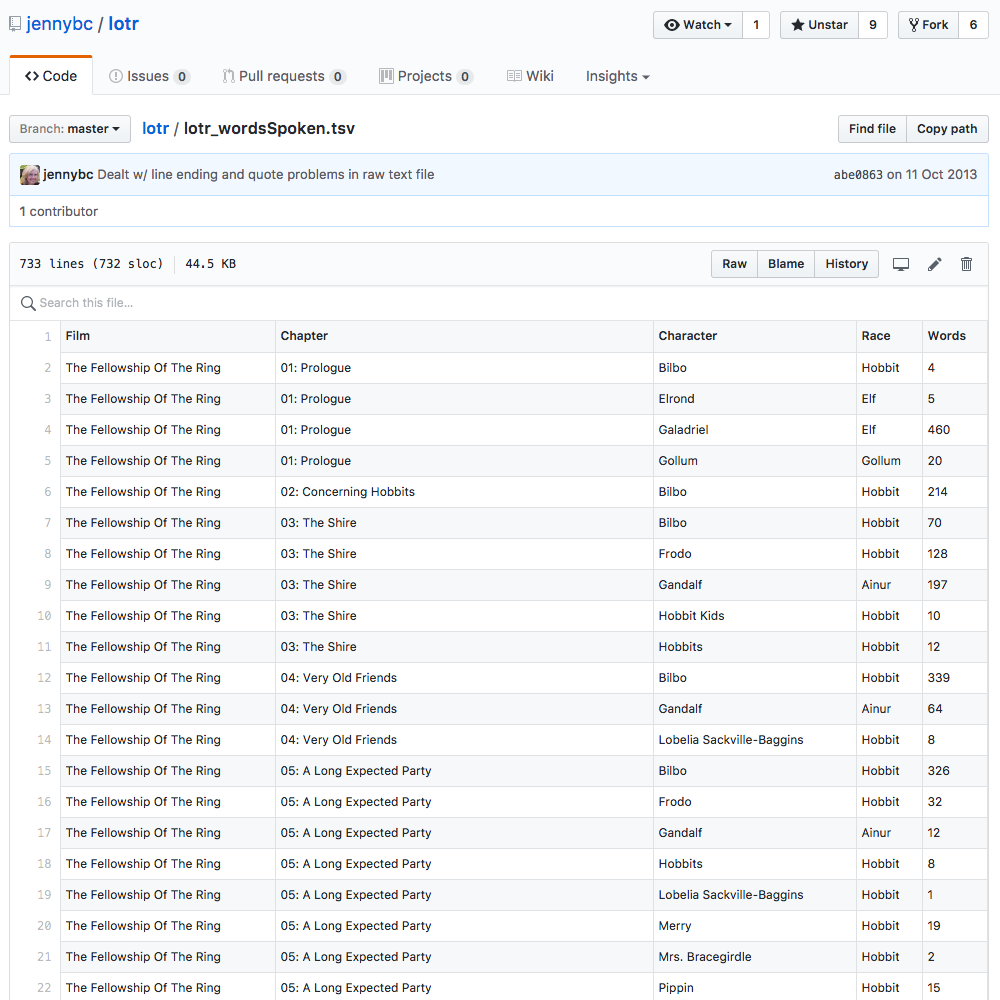Unstar the repository
1000x1000 pixels.
click(x=819, y=25)
